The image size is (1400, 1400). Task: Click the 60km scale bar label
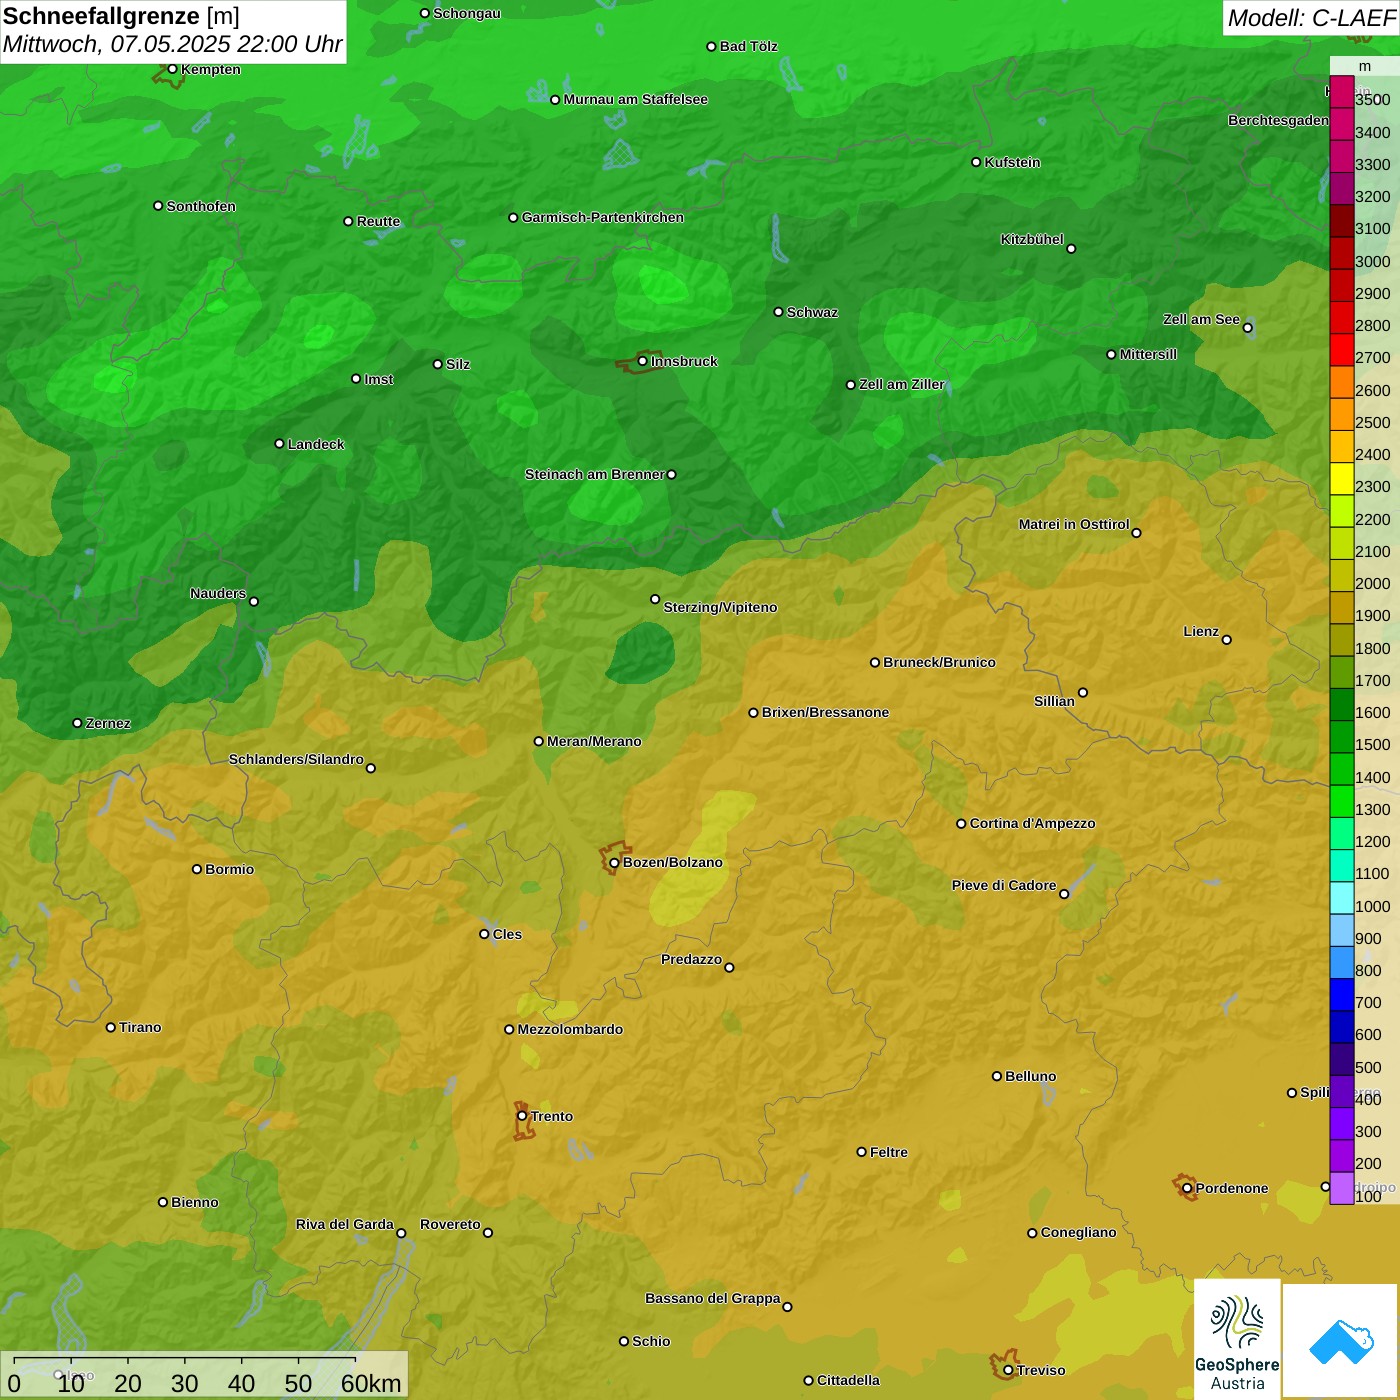[x=371, y=1384]
